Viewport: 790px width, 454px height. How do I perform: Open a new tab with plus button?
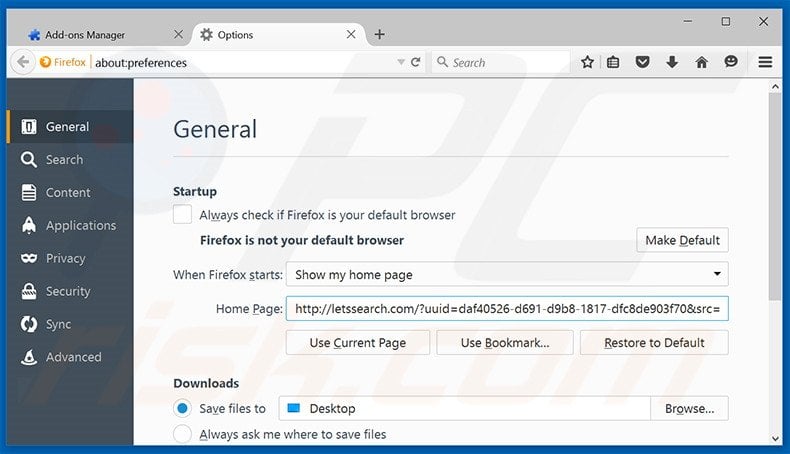(x=379, y=34)
